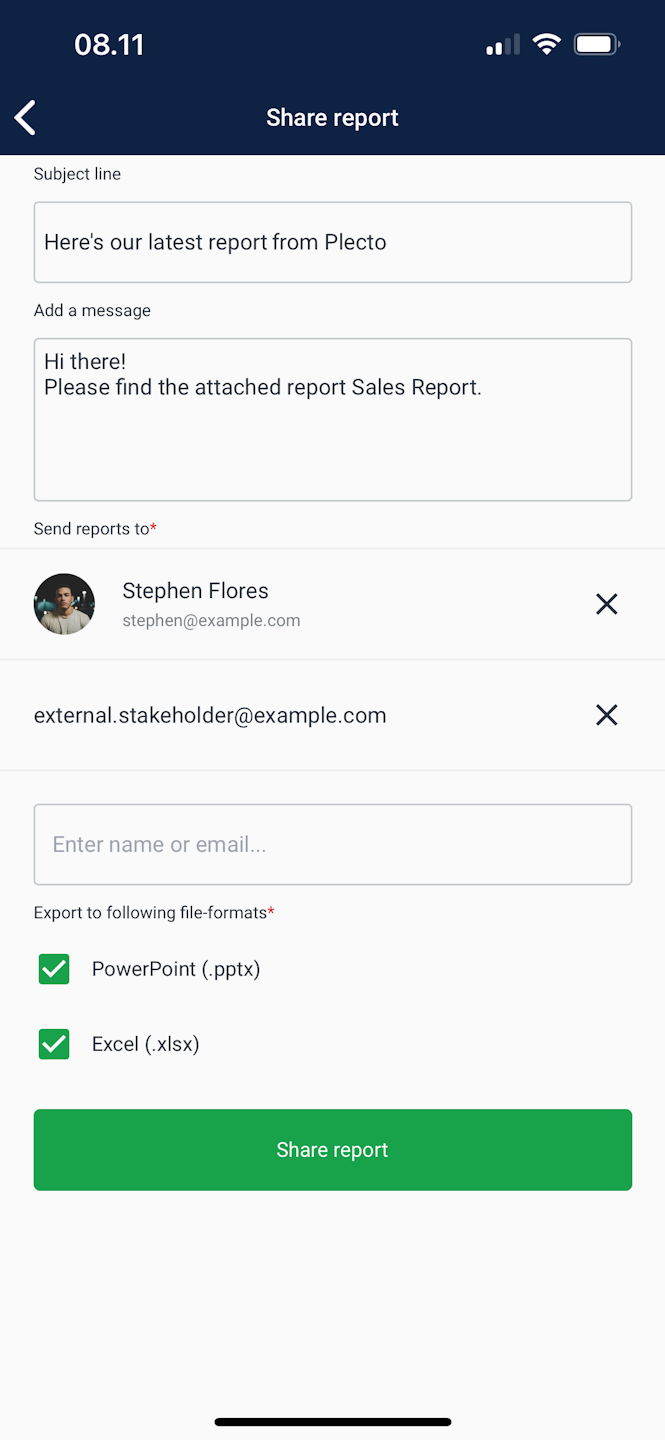
Task: Tap the battery status icon
Action: [597, 44]
